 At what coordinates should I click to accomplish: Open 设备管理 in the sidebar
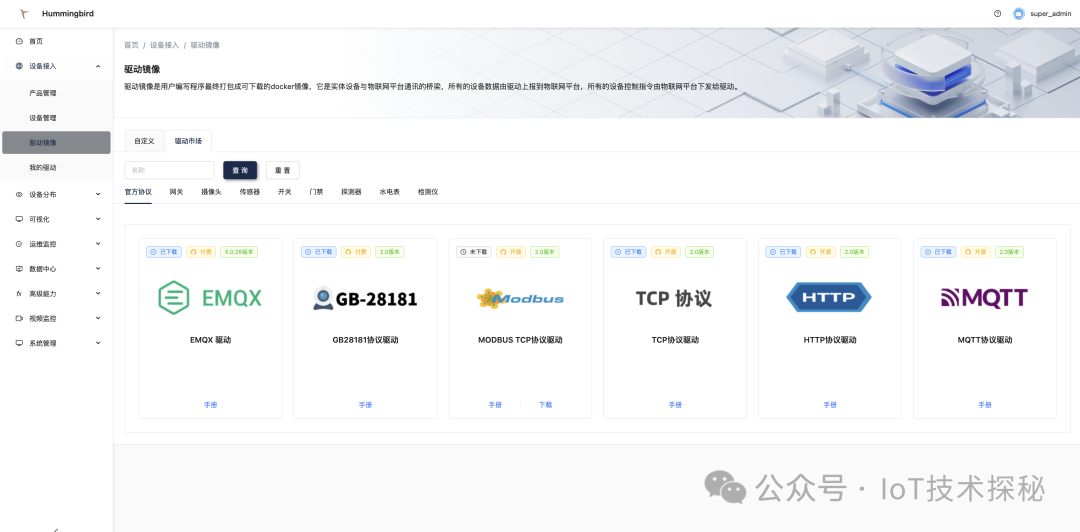coord(56,118)
